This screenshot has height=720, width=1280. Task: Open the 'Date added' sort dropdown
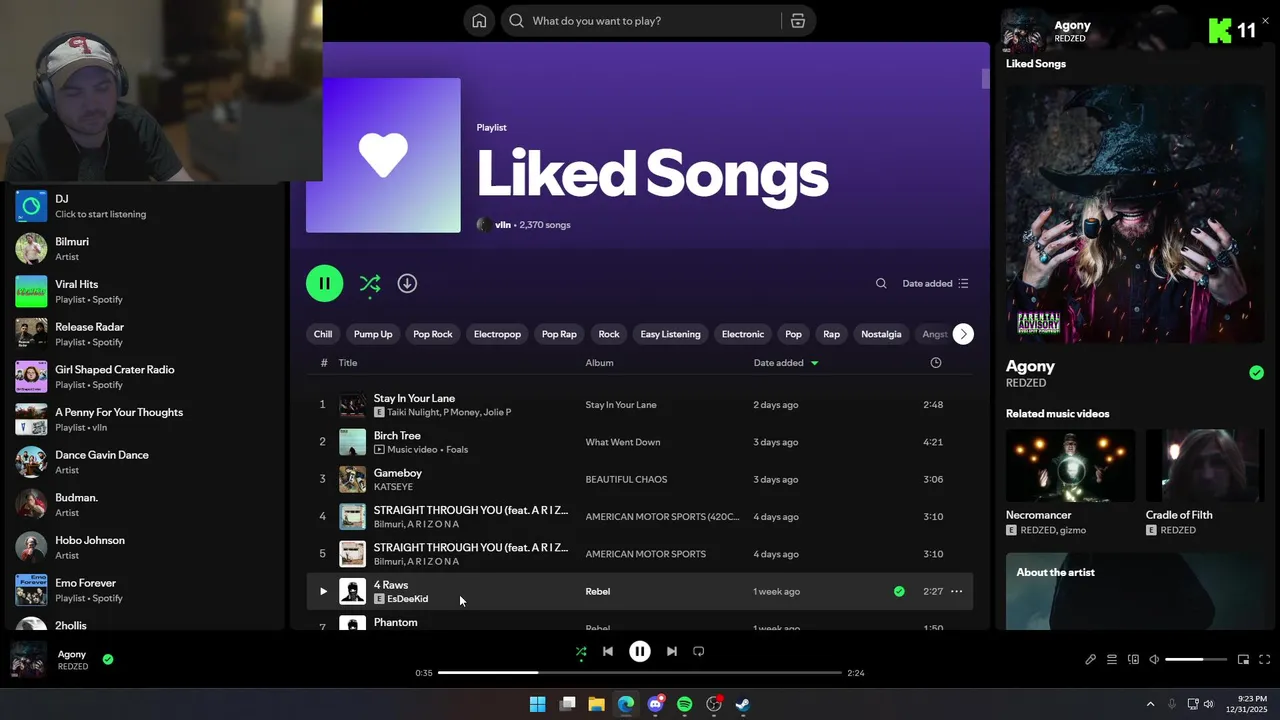click(x=935, y=283)
